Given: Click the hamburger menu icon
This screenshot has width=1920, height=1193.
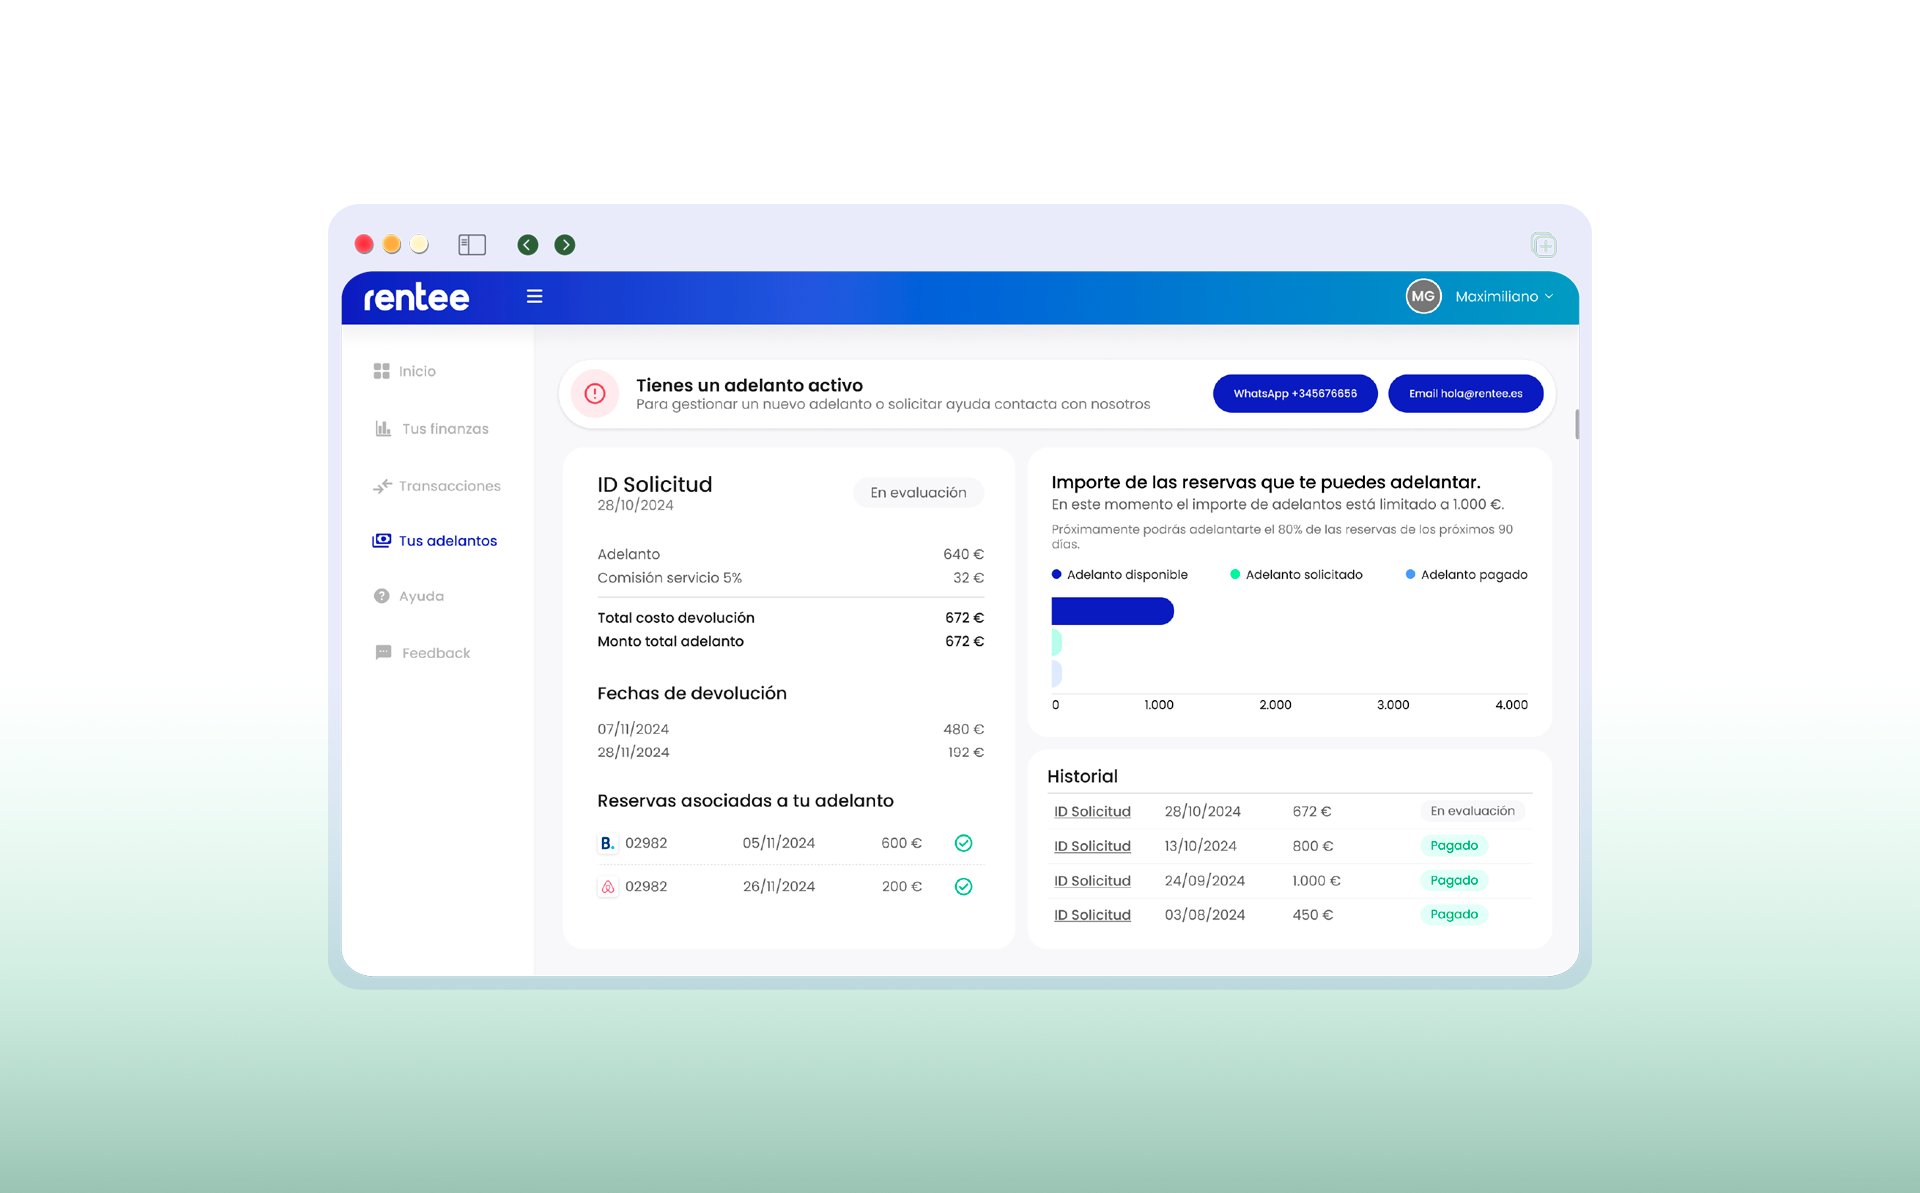Looking at the screenshot, I should tap(535, 296).
